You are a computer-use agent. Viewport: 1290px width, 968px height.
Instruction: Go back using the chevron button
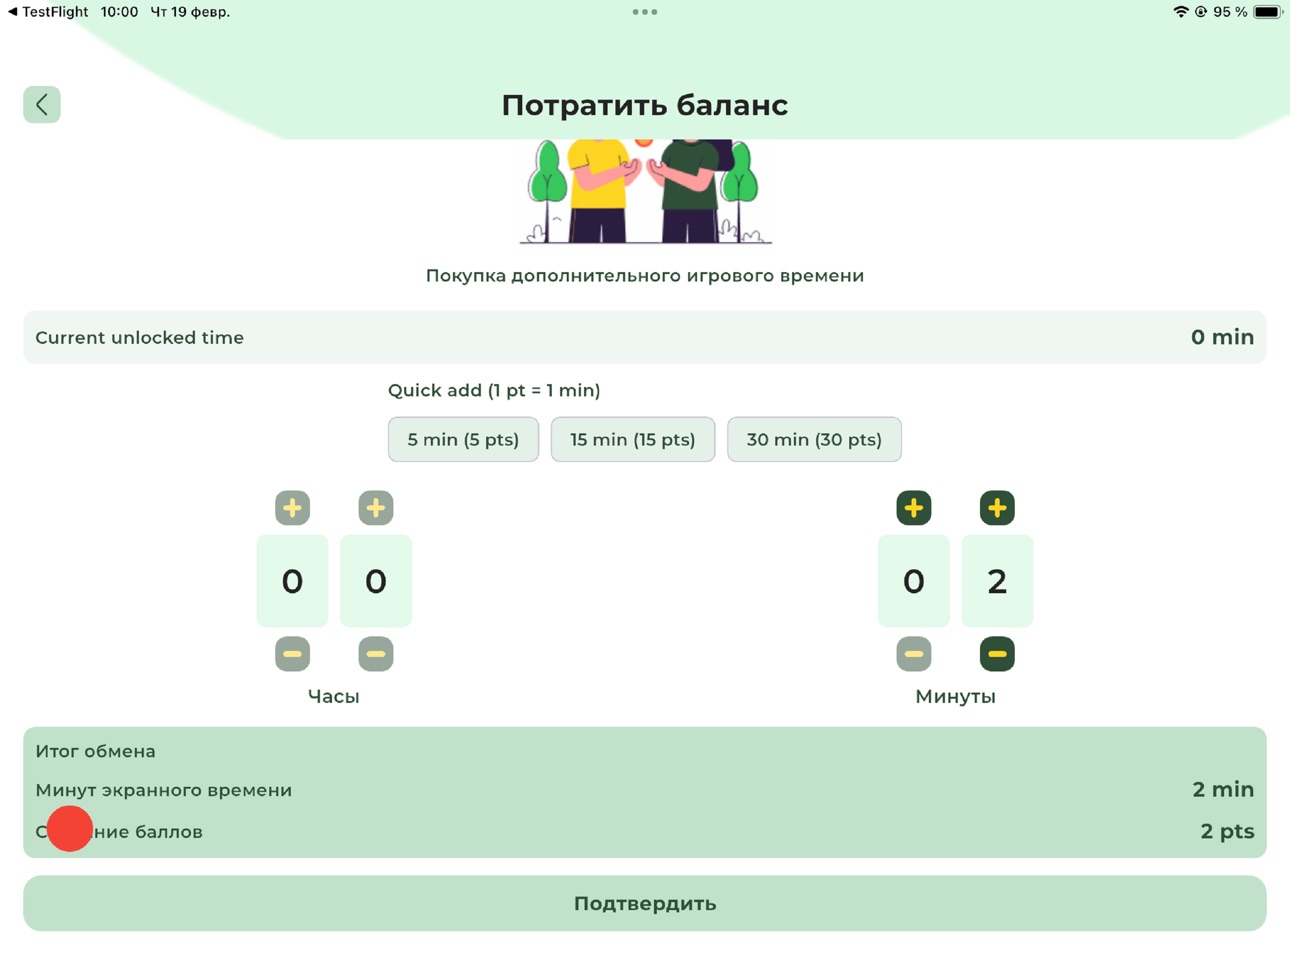coord(42,104)
